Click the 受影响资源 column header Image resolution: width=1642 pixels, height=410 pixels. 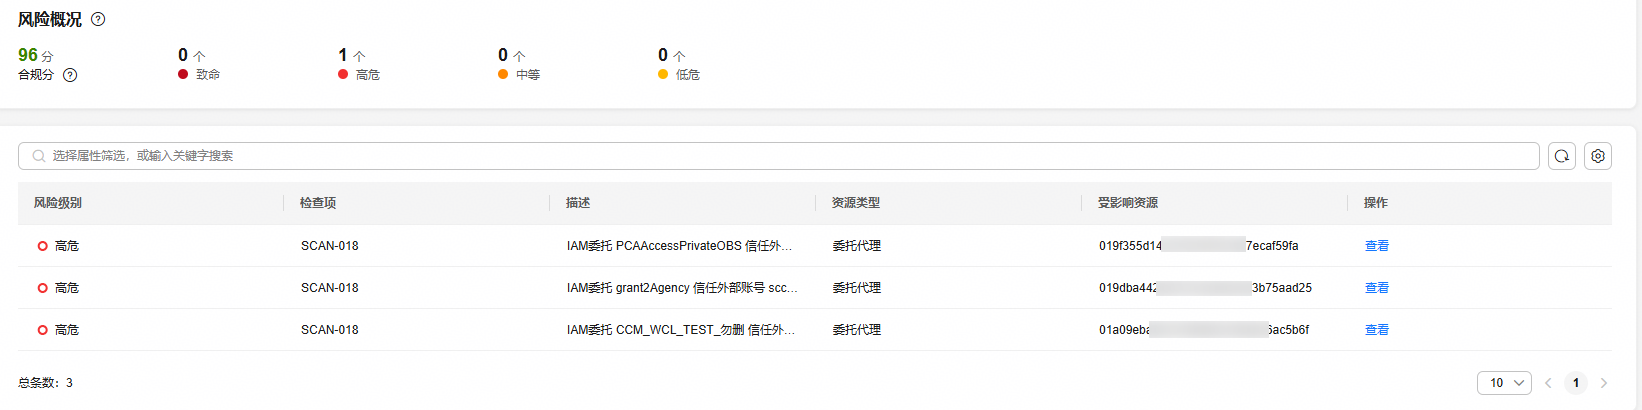1128,203
